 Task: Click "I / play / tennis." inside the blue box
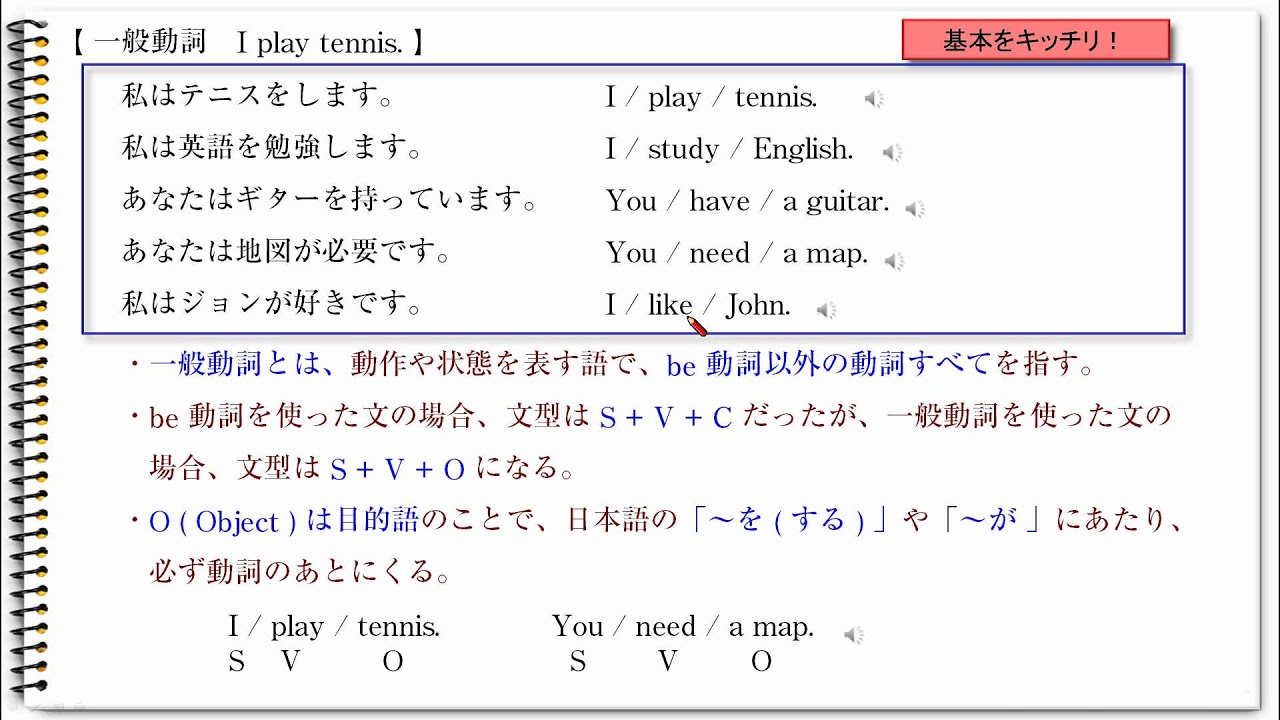tap(711, 98)
